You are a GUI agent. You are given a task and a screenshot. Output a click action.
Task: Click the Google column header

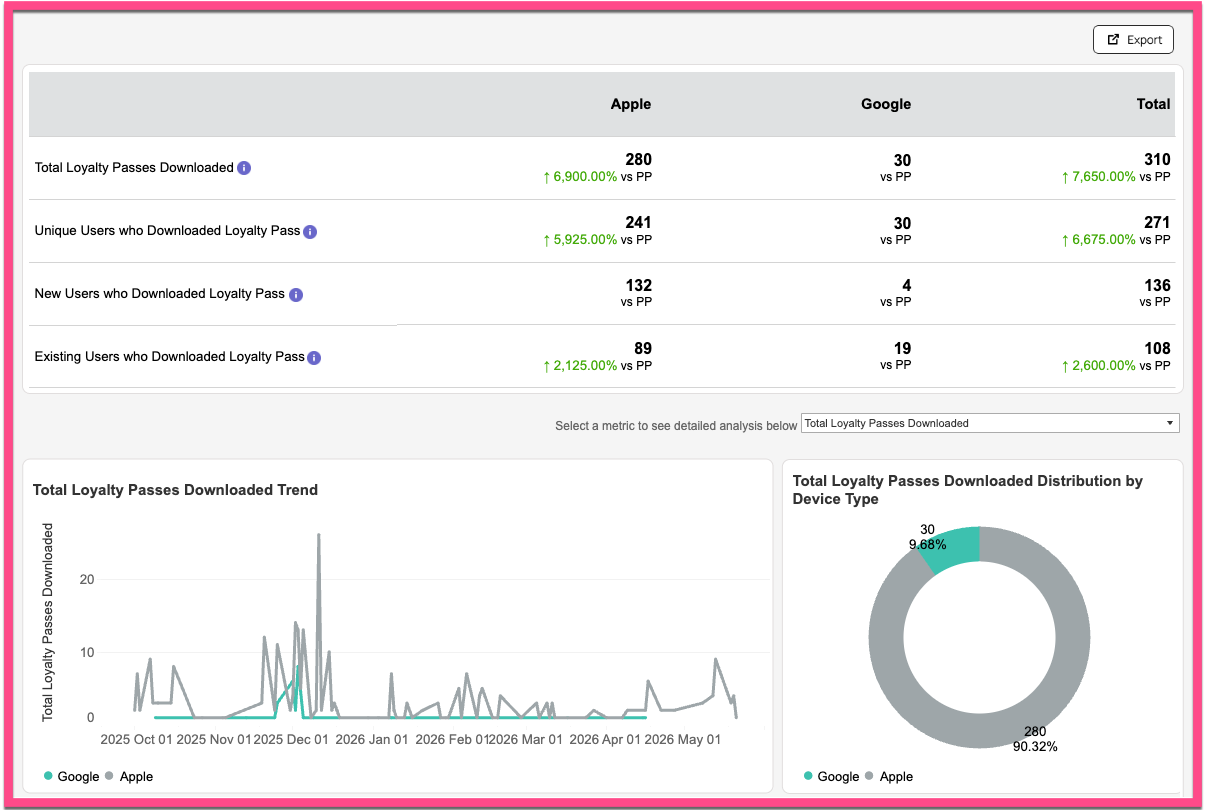point(886,104)
